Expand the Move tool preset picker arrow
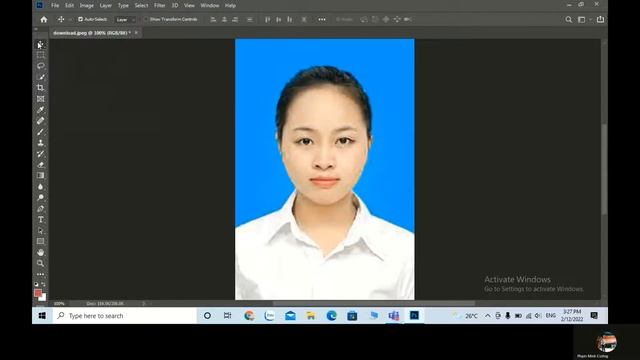 click(x=70, y=20)
